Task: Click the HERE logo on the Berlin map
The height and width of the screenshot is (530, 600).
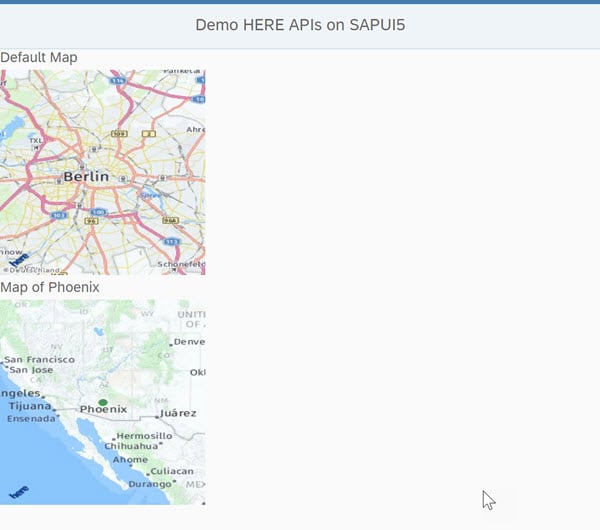Action: click(x=19, y=260)
